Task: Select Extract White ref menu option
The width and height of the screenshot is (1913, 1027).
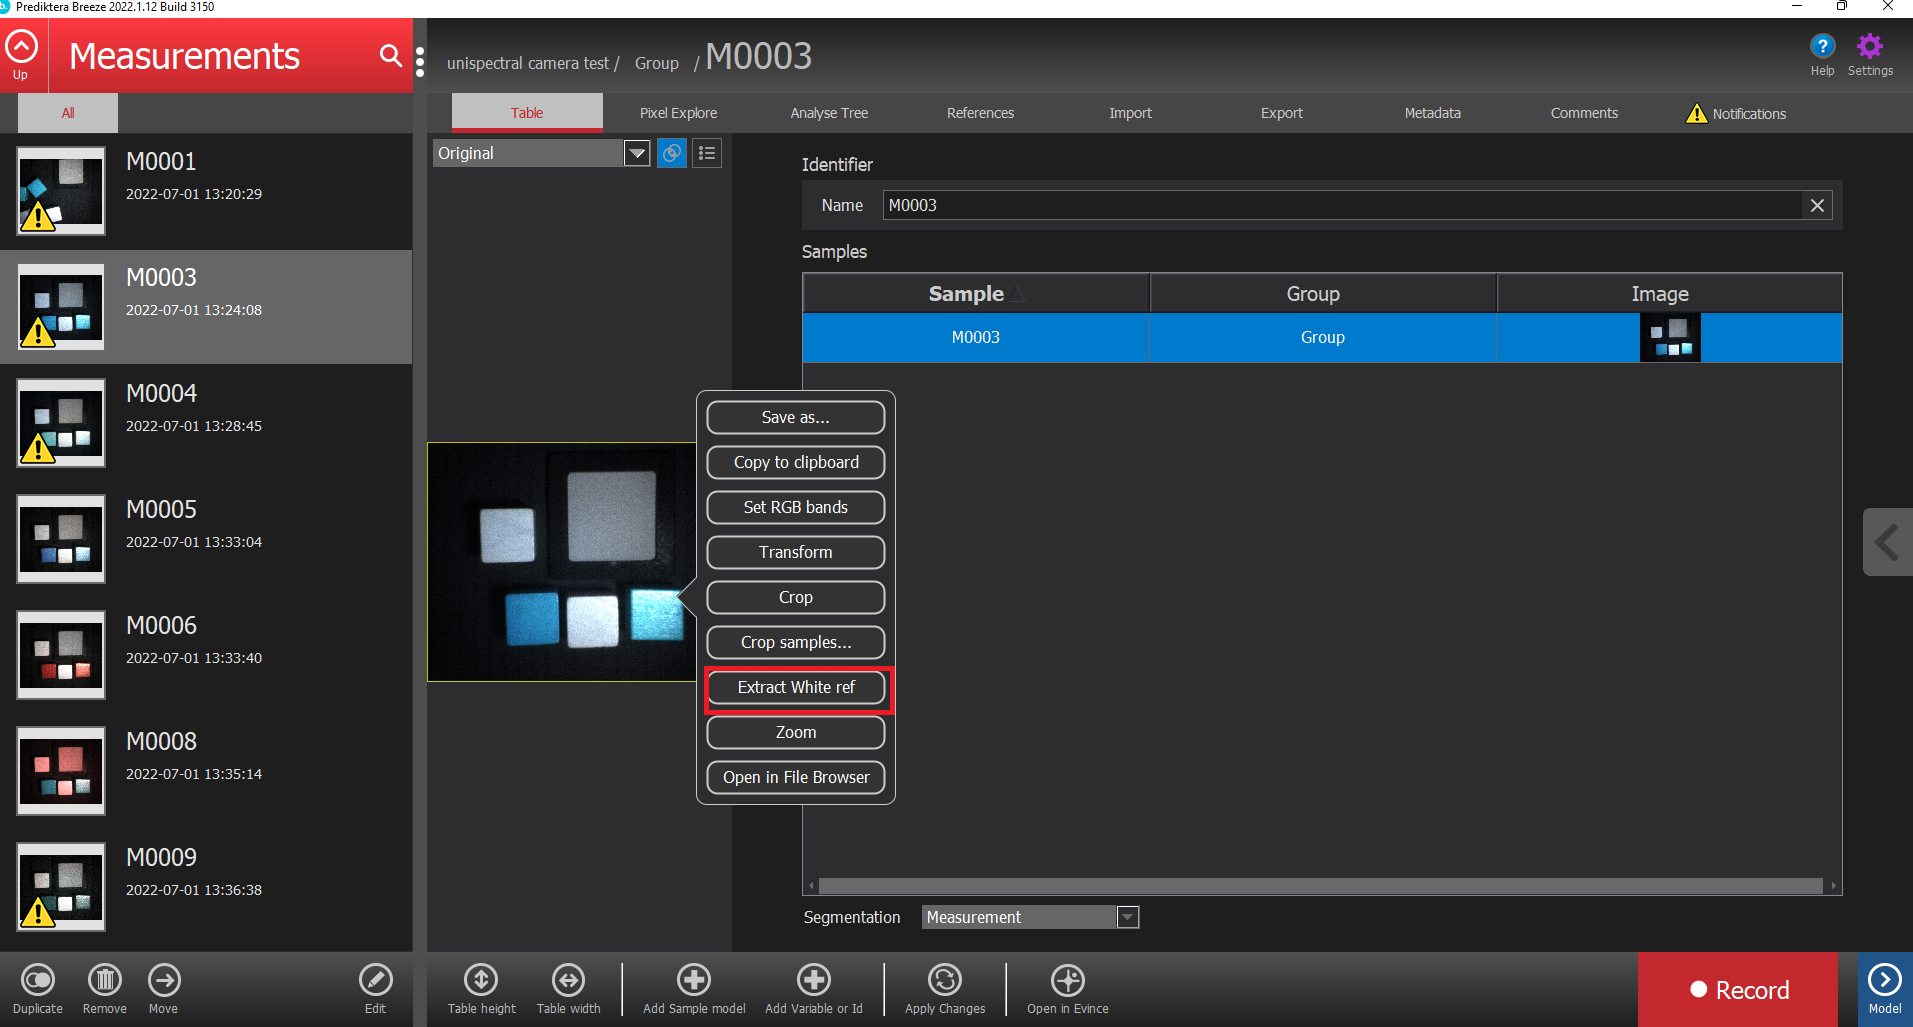Action: (x=796, y=688)
